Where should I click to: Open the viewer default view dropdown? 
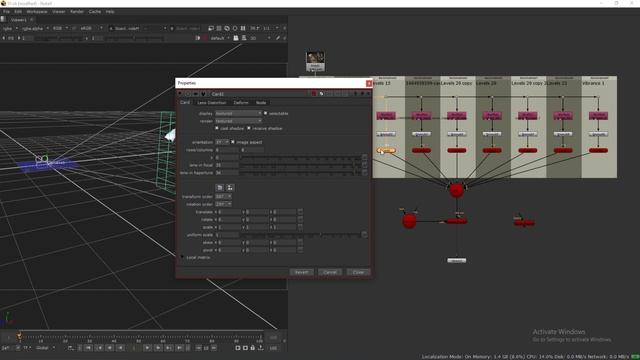pyautogui.click(x=220, y=38)
